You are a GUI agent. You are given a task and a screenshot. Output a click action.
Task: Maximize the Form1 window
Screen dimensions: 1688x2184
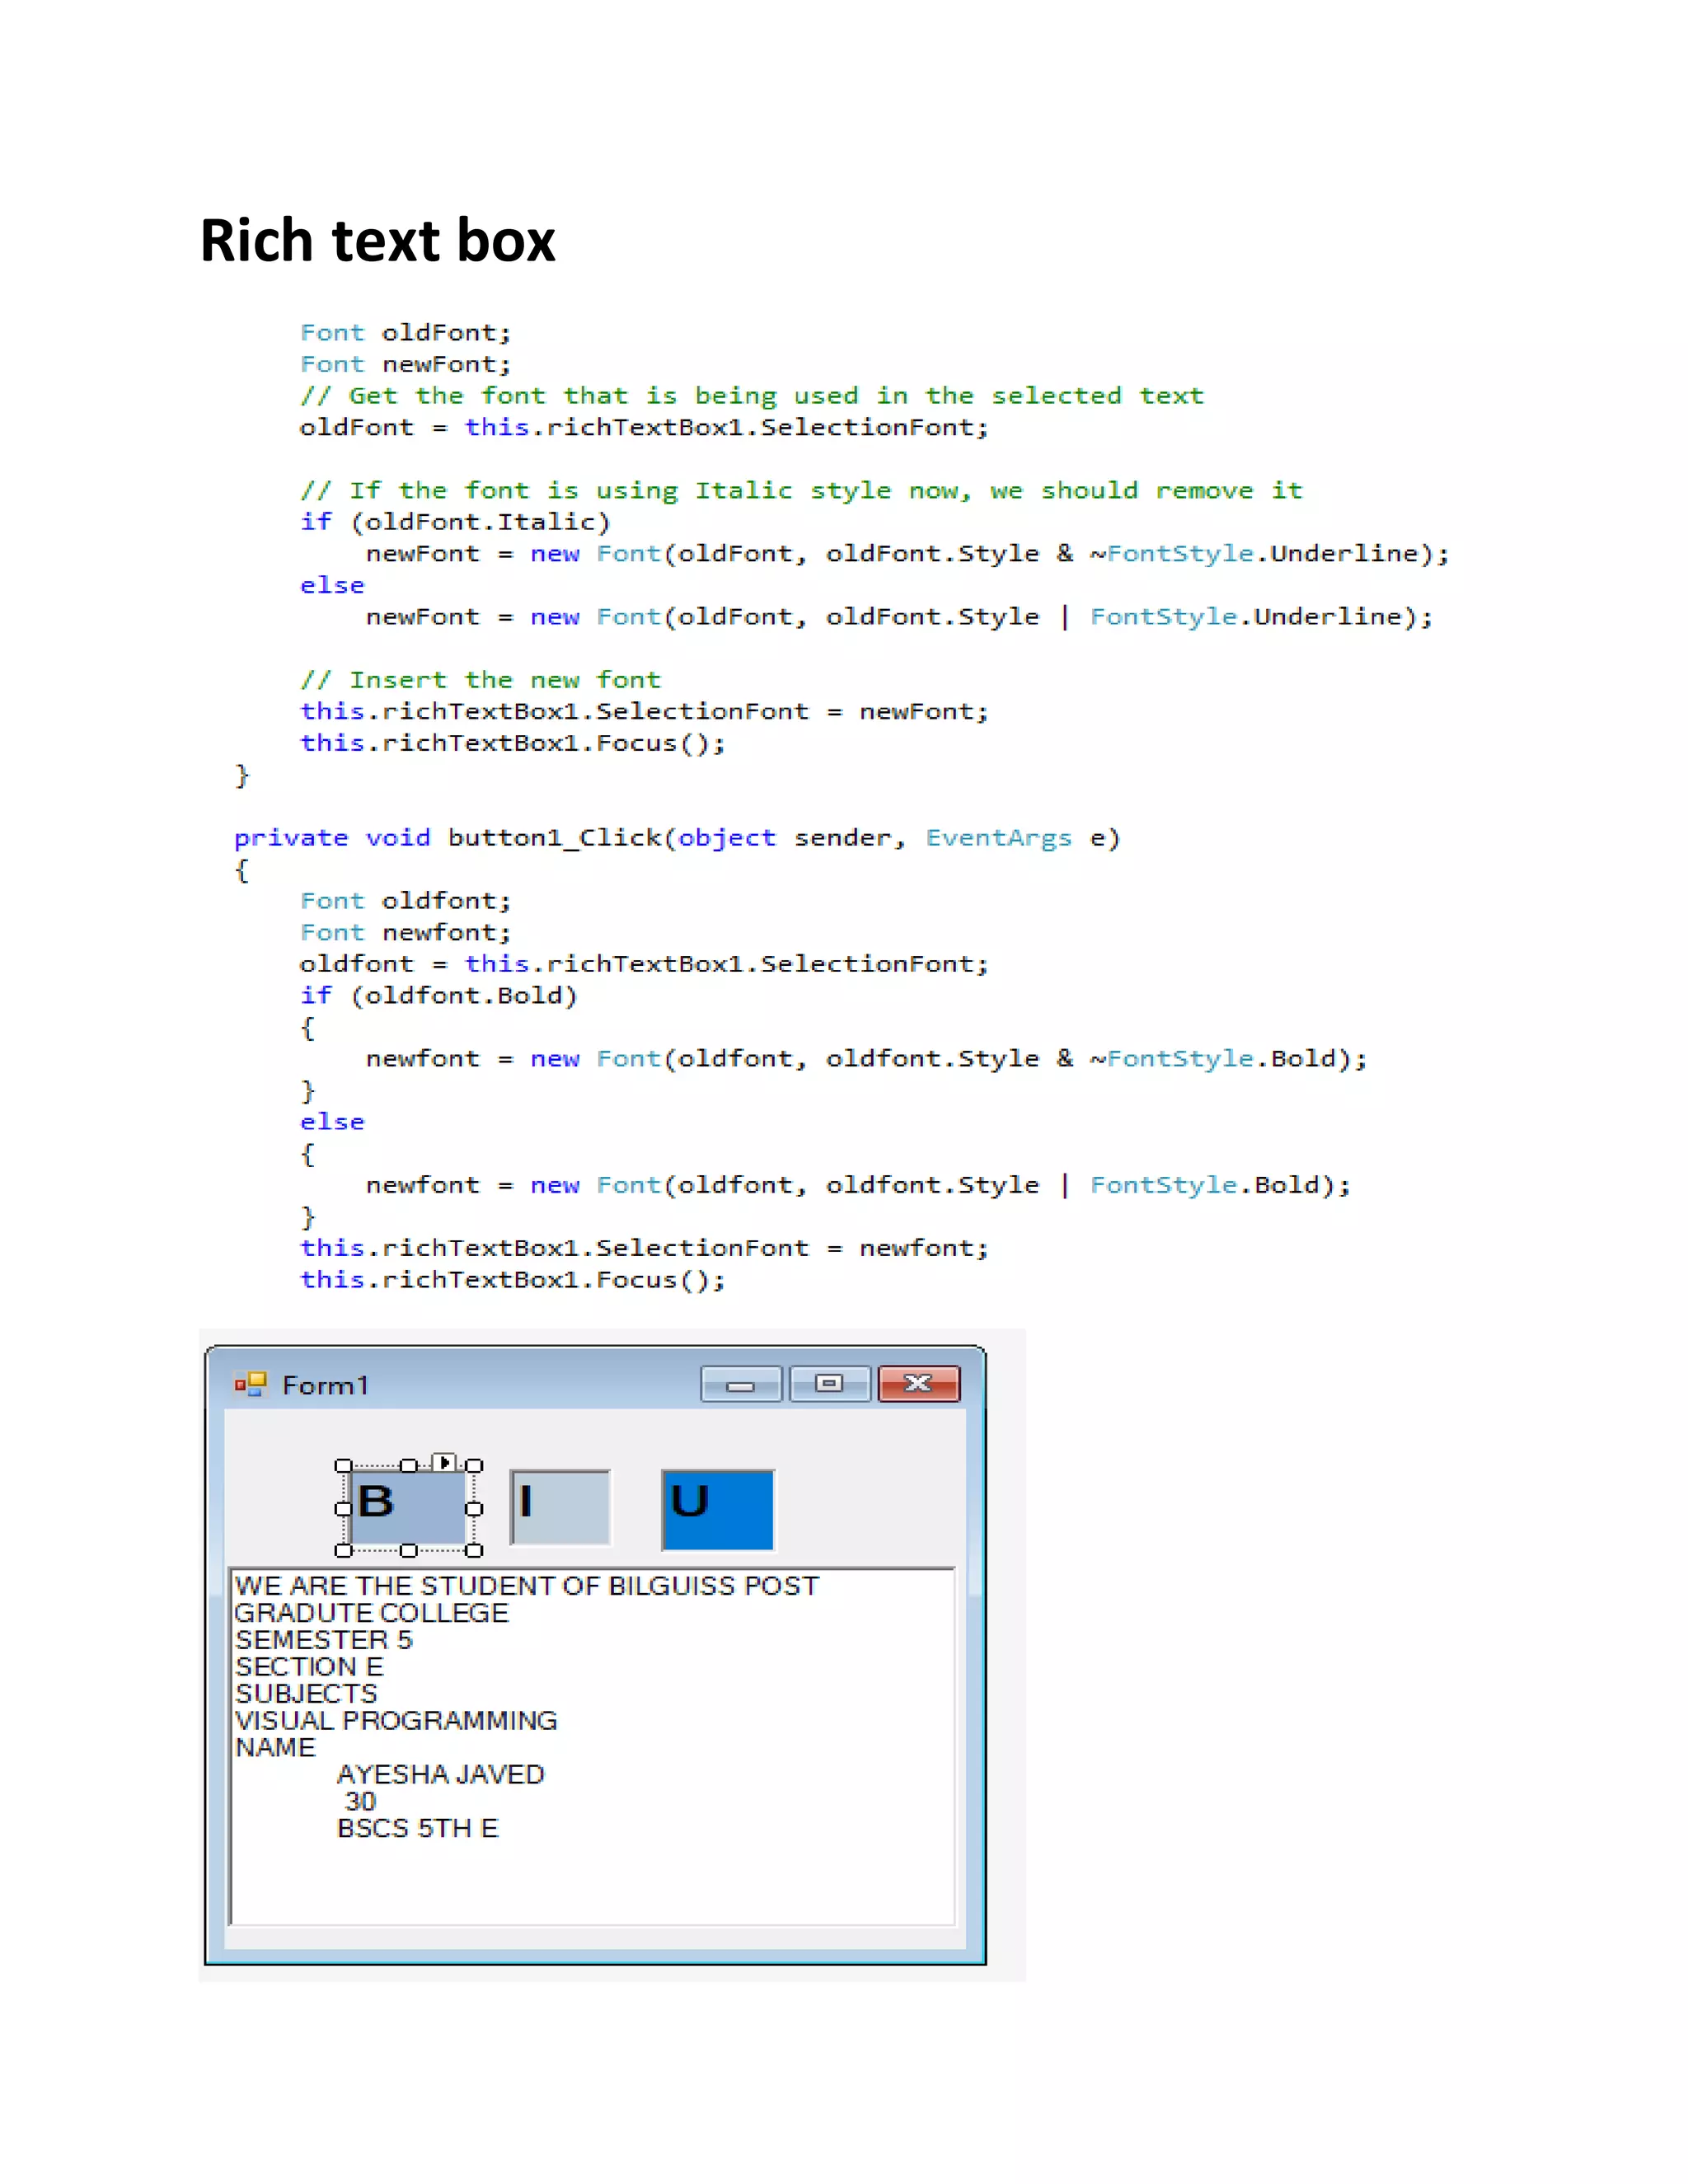tap(829, 1384)
